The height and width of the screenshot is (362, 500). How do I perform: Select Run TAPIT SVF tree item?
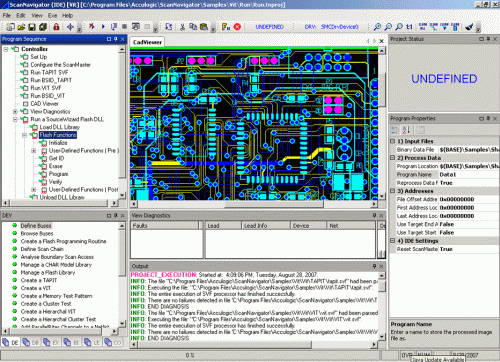tap(49, 72)
